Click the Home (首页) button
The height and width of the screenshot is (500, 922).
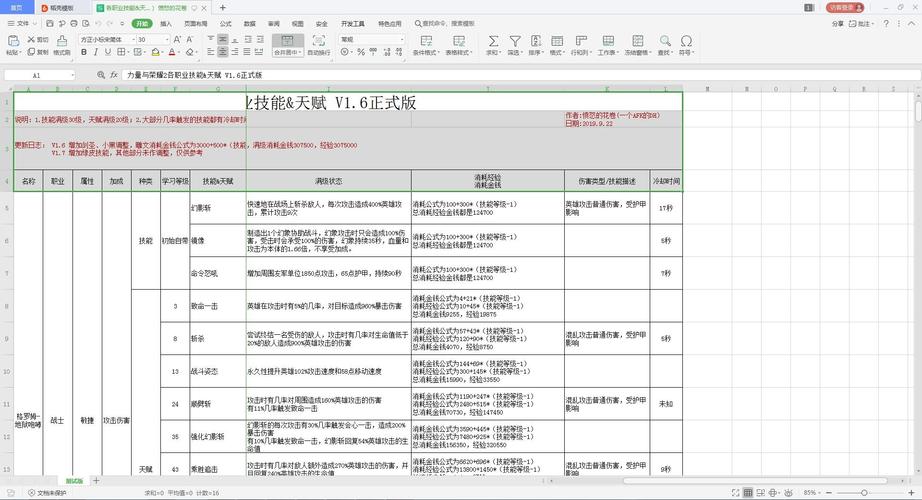tap(16, 8)
